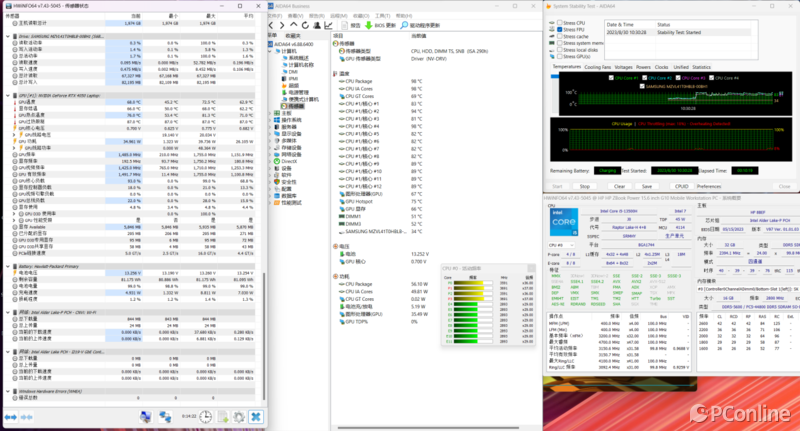Viewport: 800px width, 431px height.
Task: Open HWiNFO sensor settings gear
Action: click(x=239, y=417)
